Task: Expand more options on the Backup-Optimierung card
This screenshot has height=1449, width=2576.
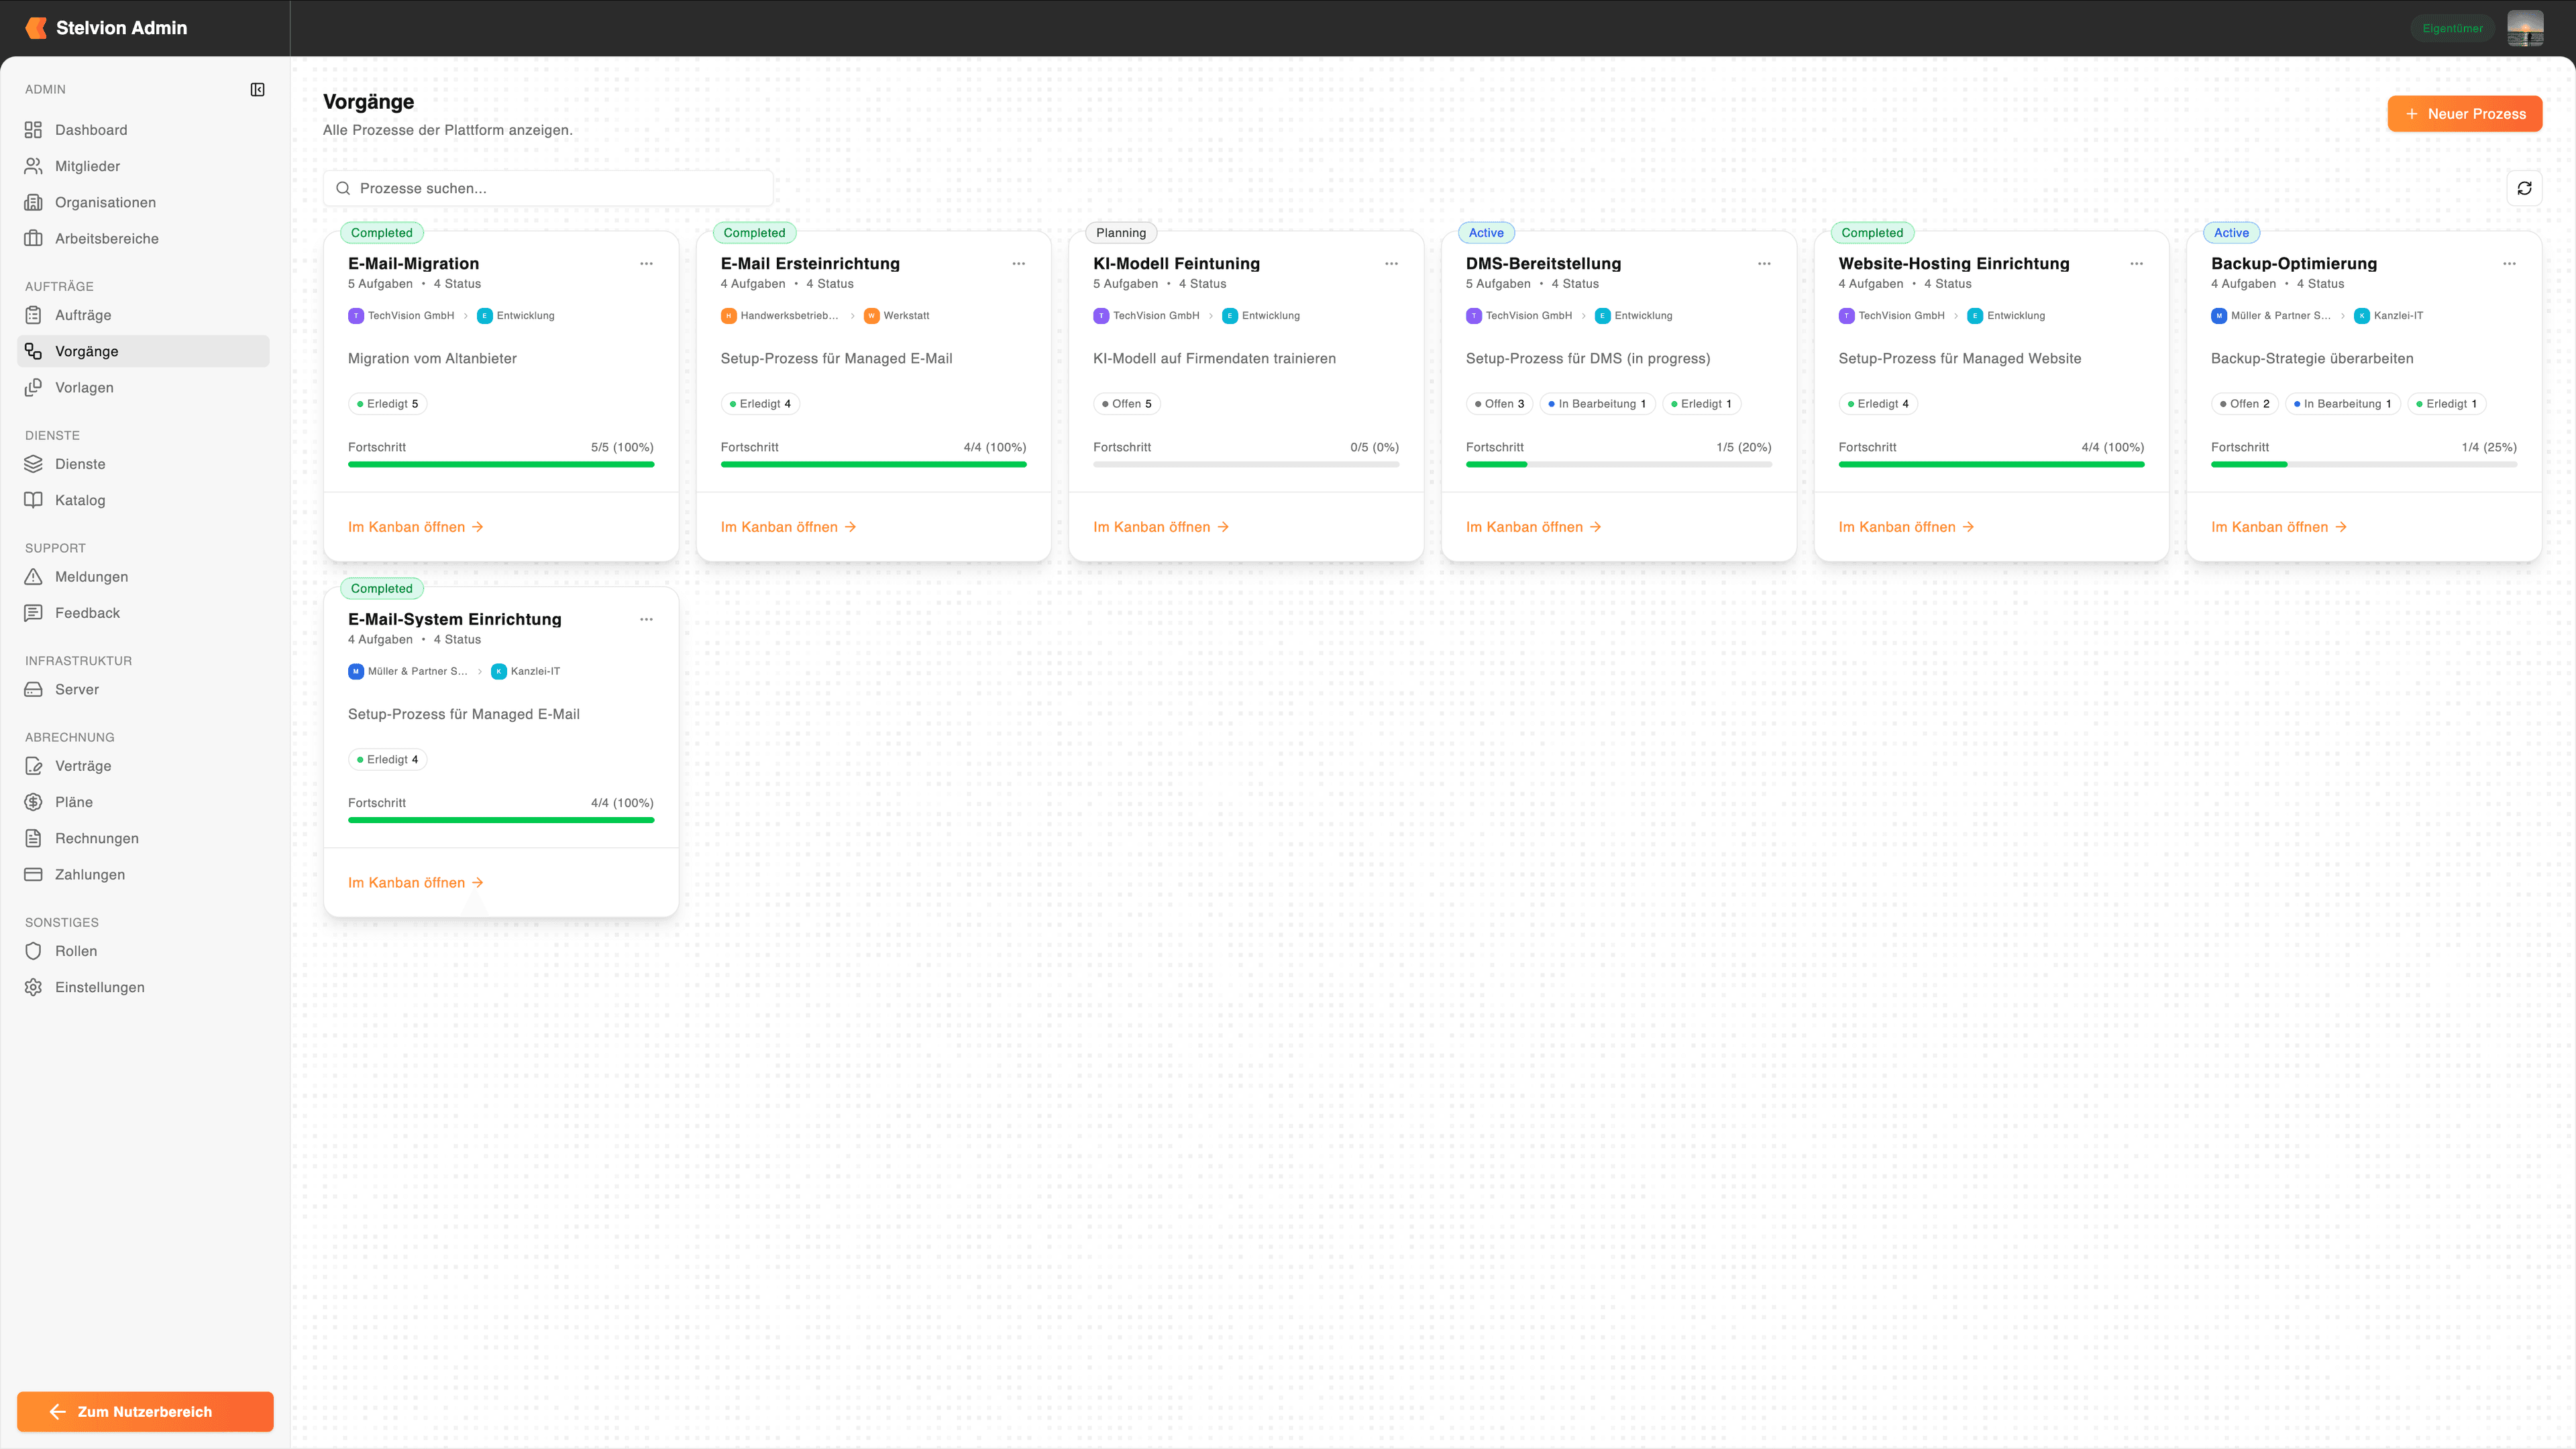Action: pyautogui.click(x=2509, y=264)
